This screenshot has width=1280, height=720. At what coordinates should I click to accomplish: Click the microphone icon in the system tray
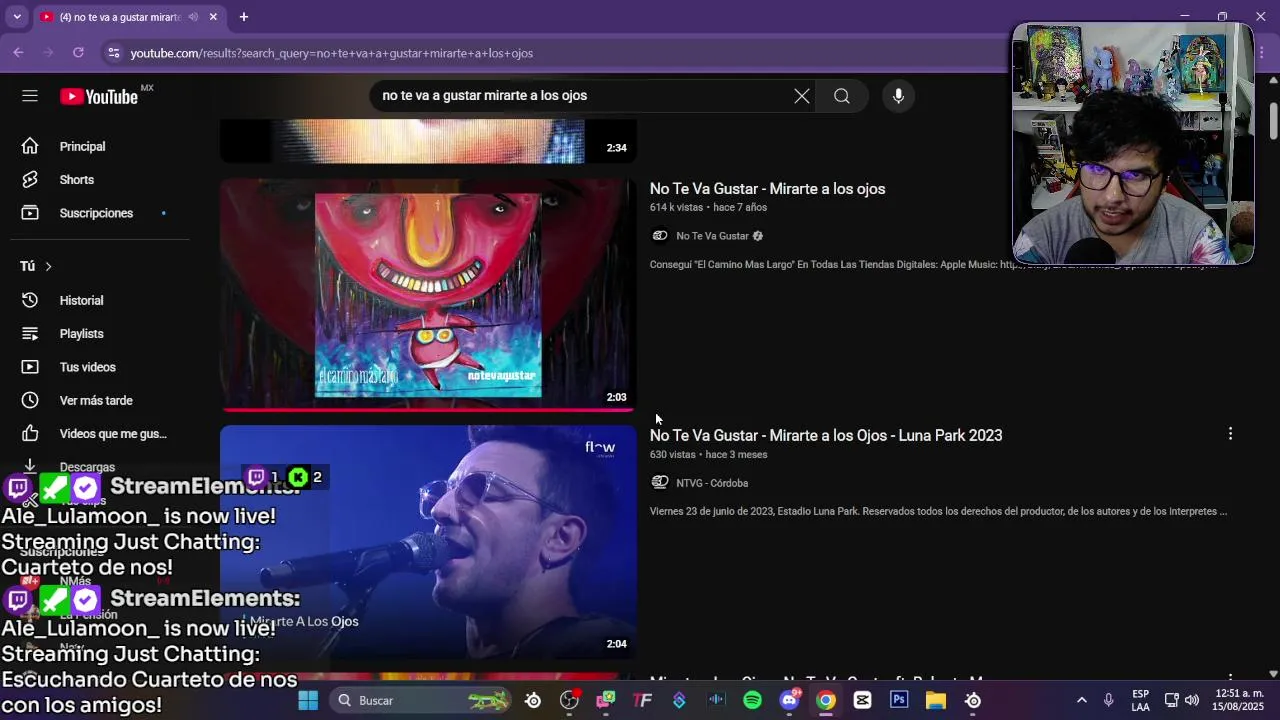click(1108, 700)
